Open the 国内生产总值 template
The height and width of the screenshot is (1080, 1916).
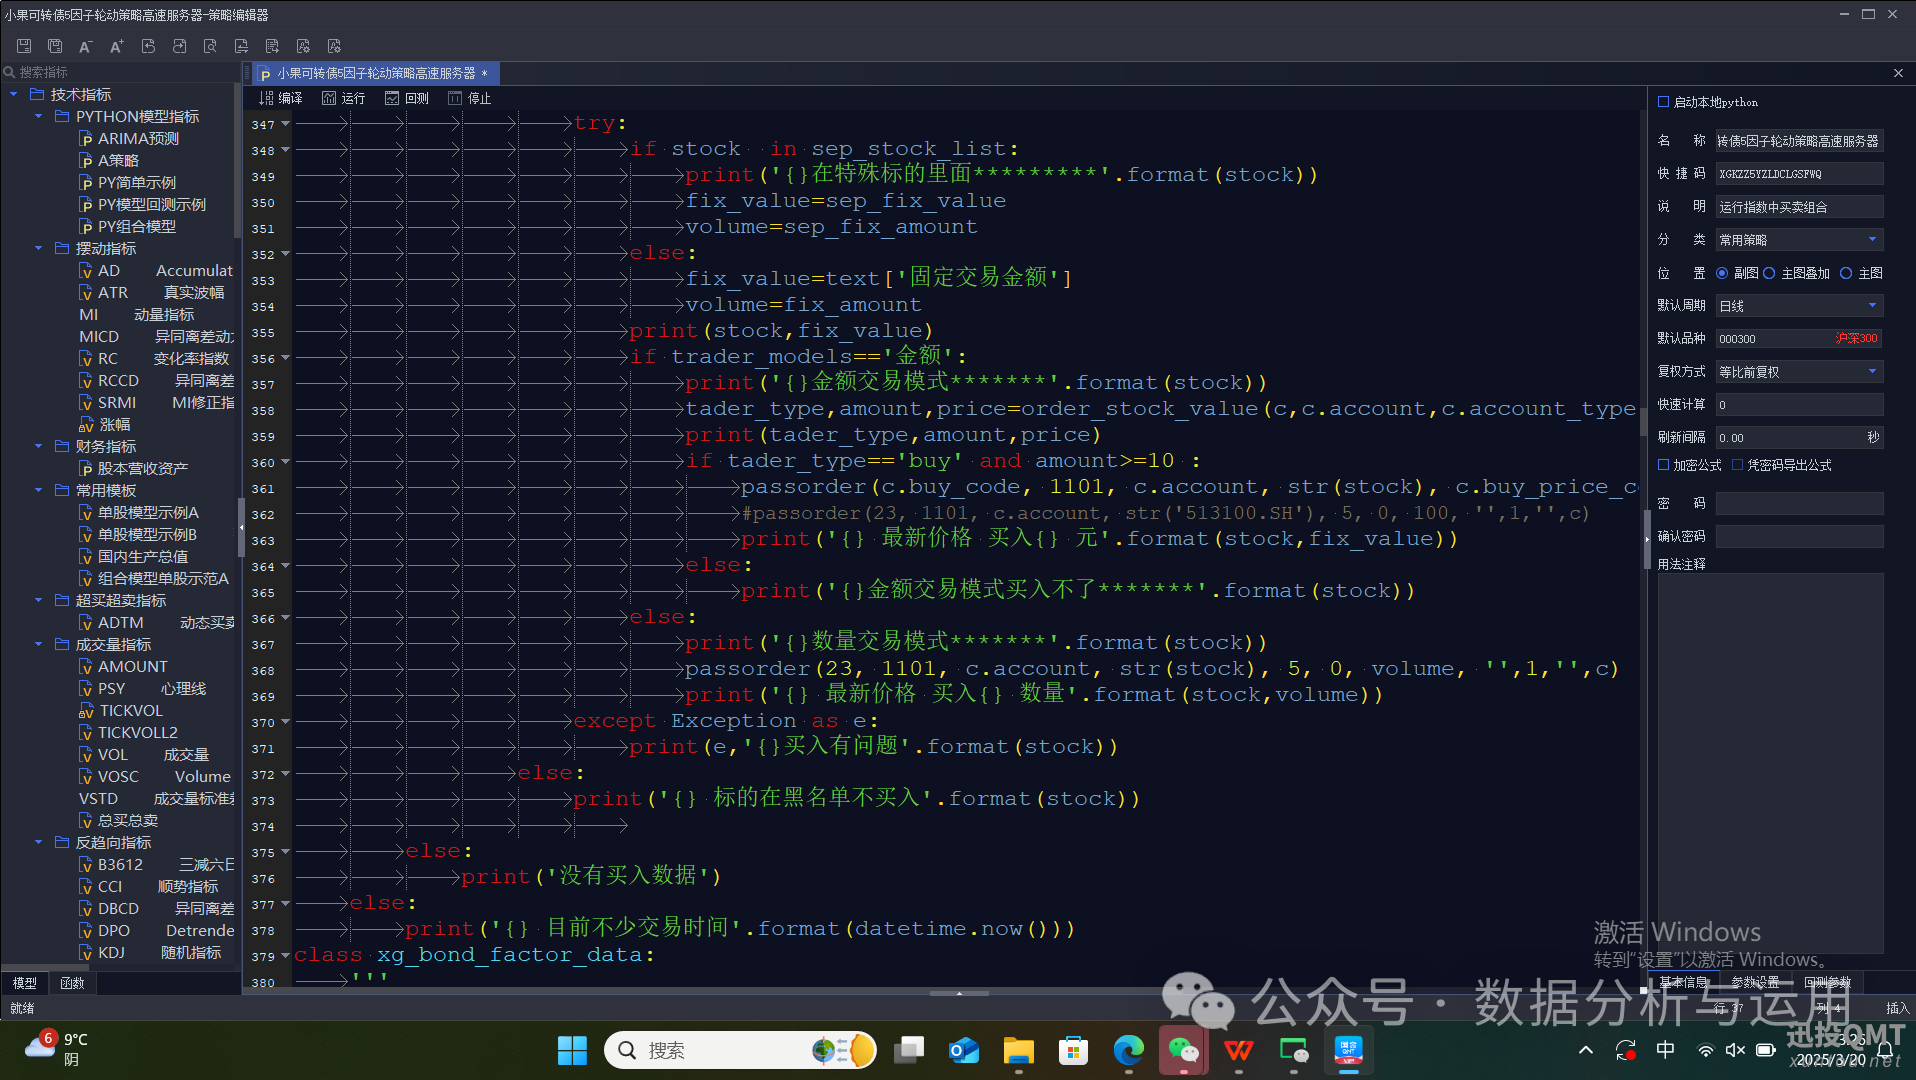(x=134, y=556)
